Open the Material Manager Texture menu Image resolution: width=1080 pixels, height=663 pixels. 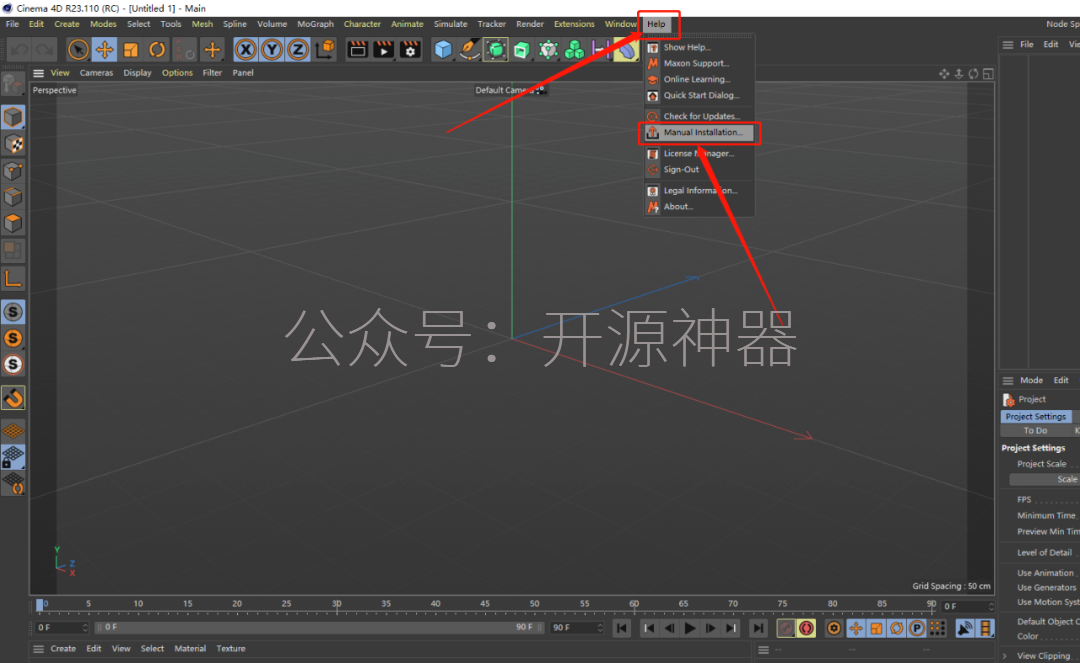(231, 649)
